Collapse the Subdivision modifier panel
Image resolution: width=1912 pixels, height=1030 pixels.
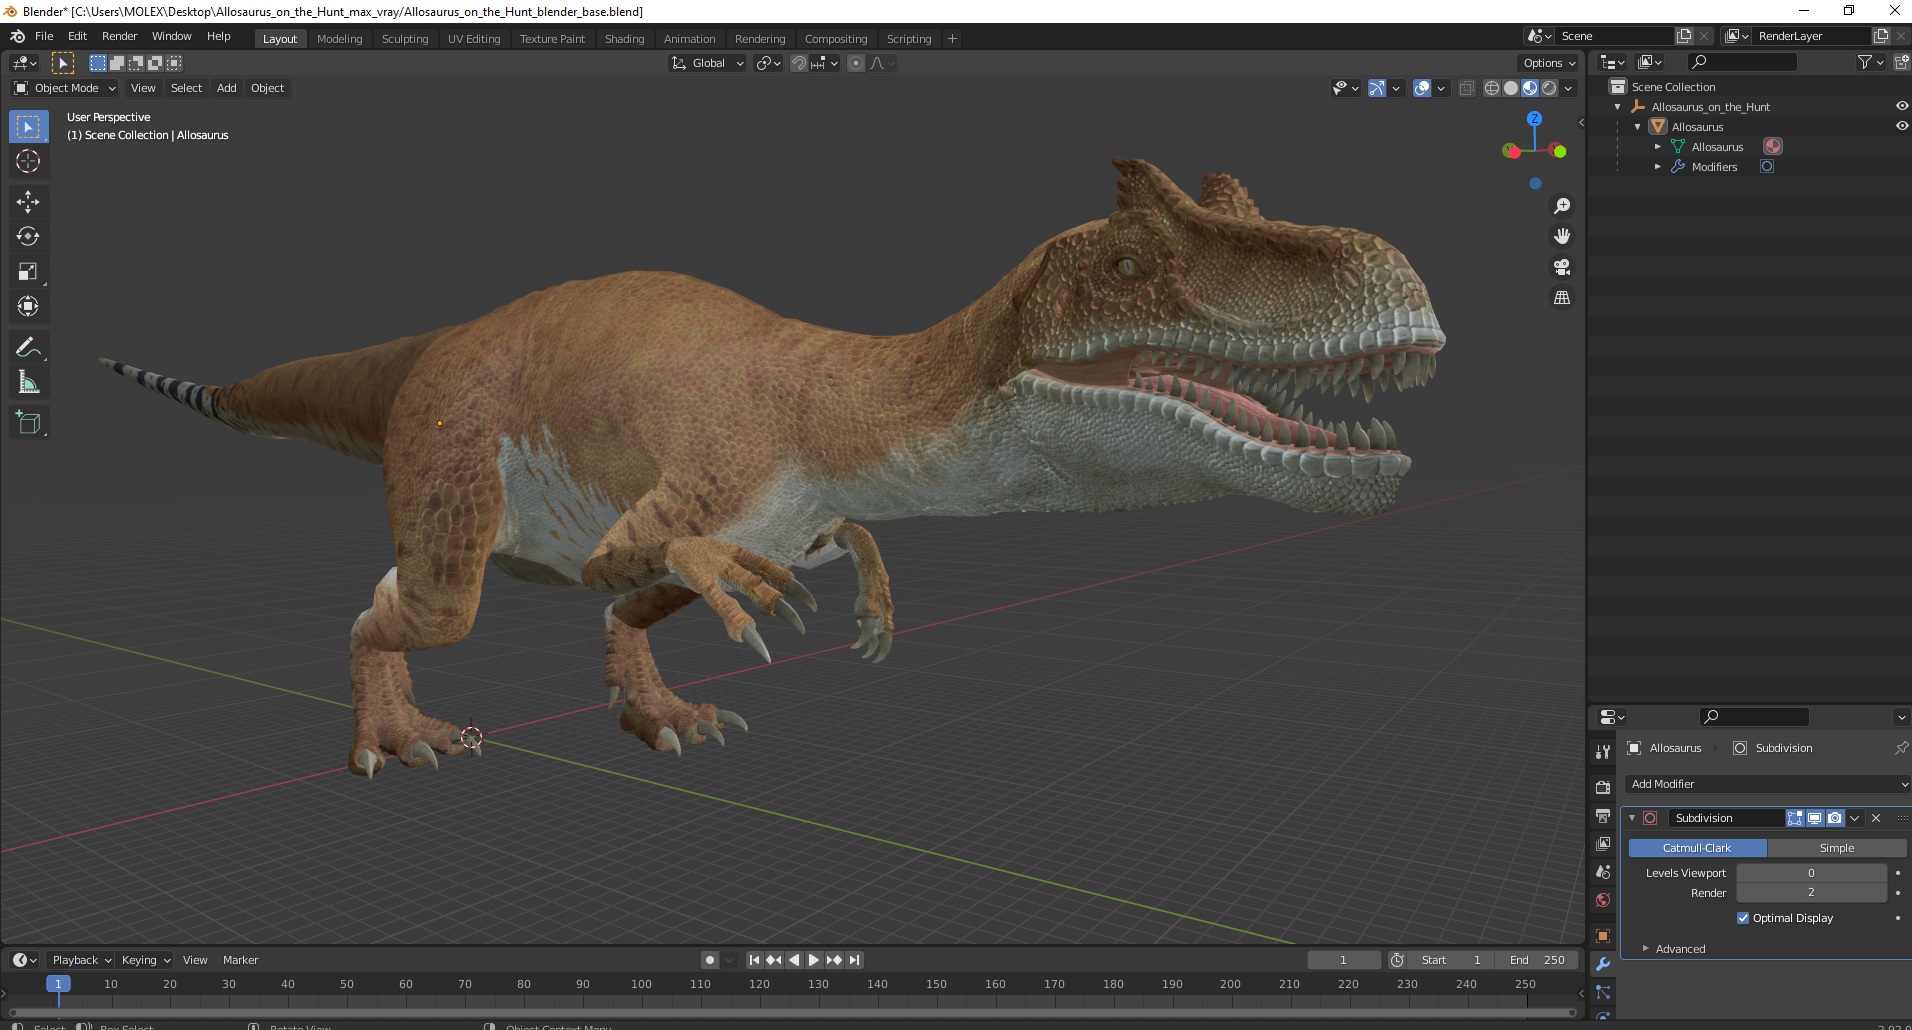pos(1632,818)
